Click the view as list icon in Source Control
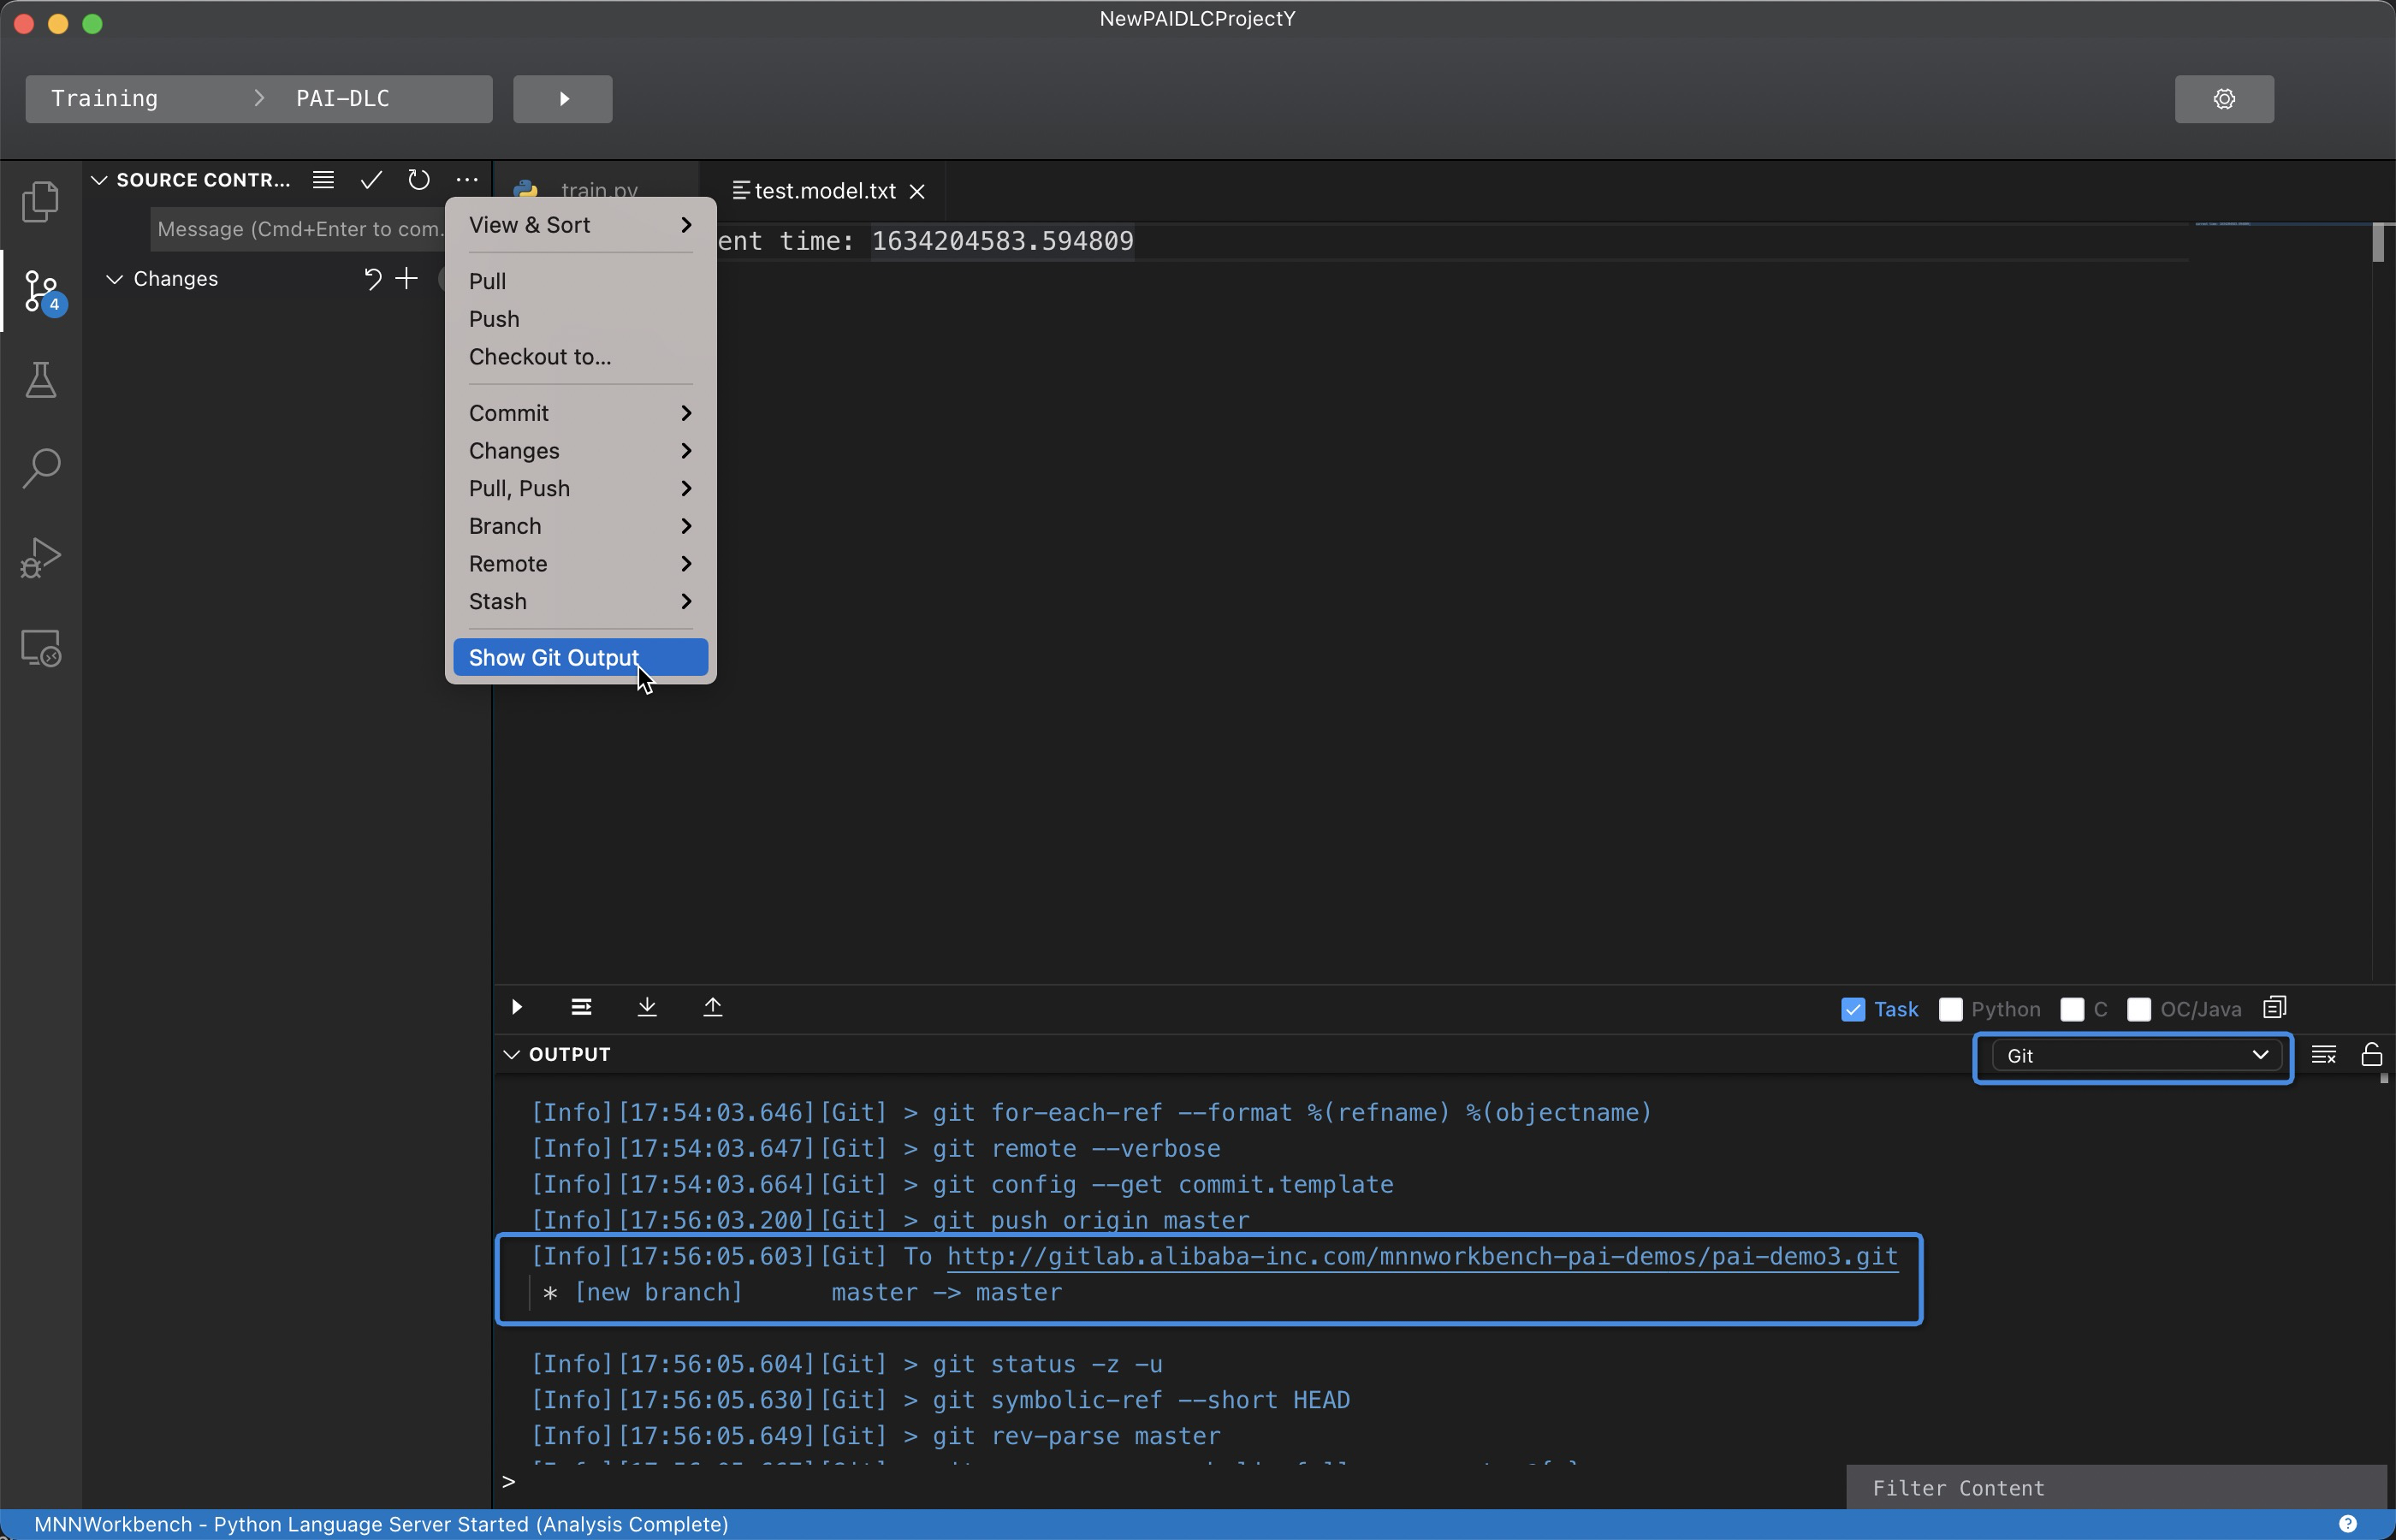2396x1540 pixels. click(323, 180)
